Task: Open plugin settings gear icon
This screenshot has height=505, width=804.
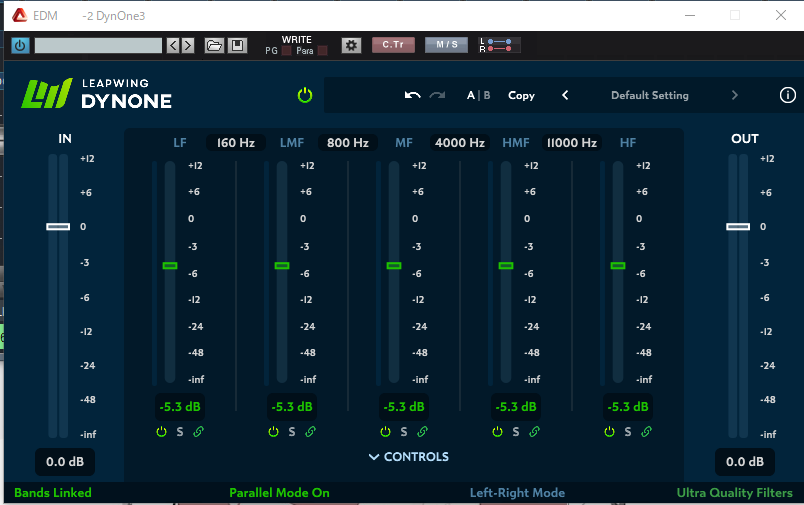Action: tap(351, 46)
